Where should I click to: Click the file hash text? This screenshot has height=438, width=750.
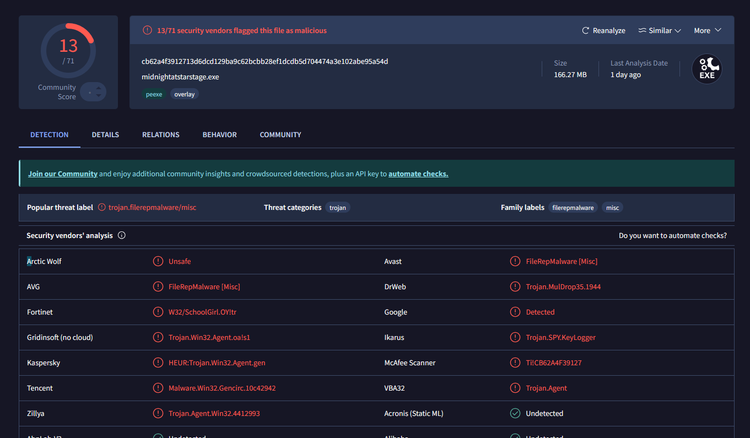265,61
